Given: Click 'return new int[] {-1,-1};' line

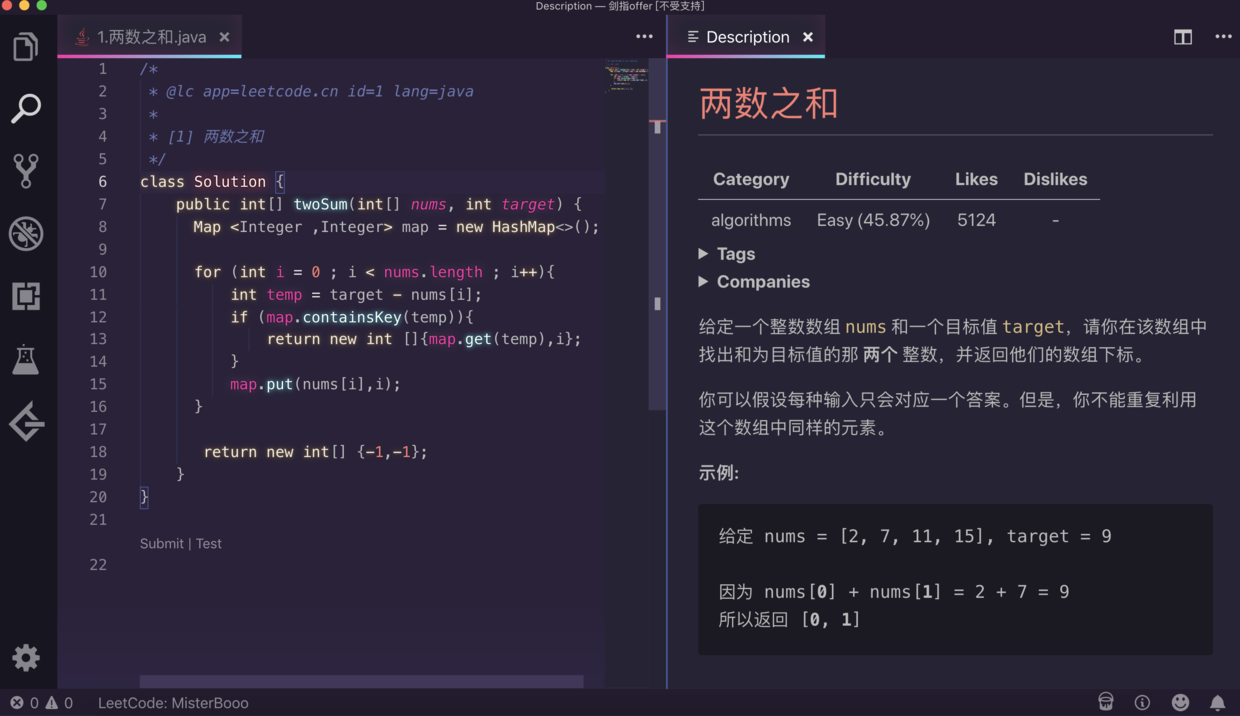Looking at the screenshot, I should pos(315,452).
